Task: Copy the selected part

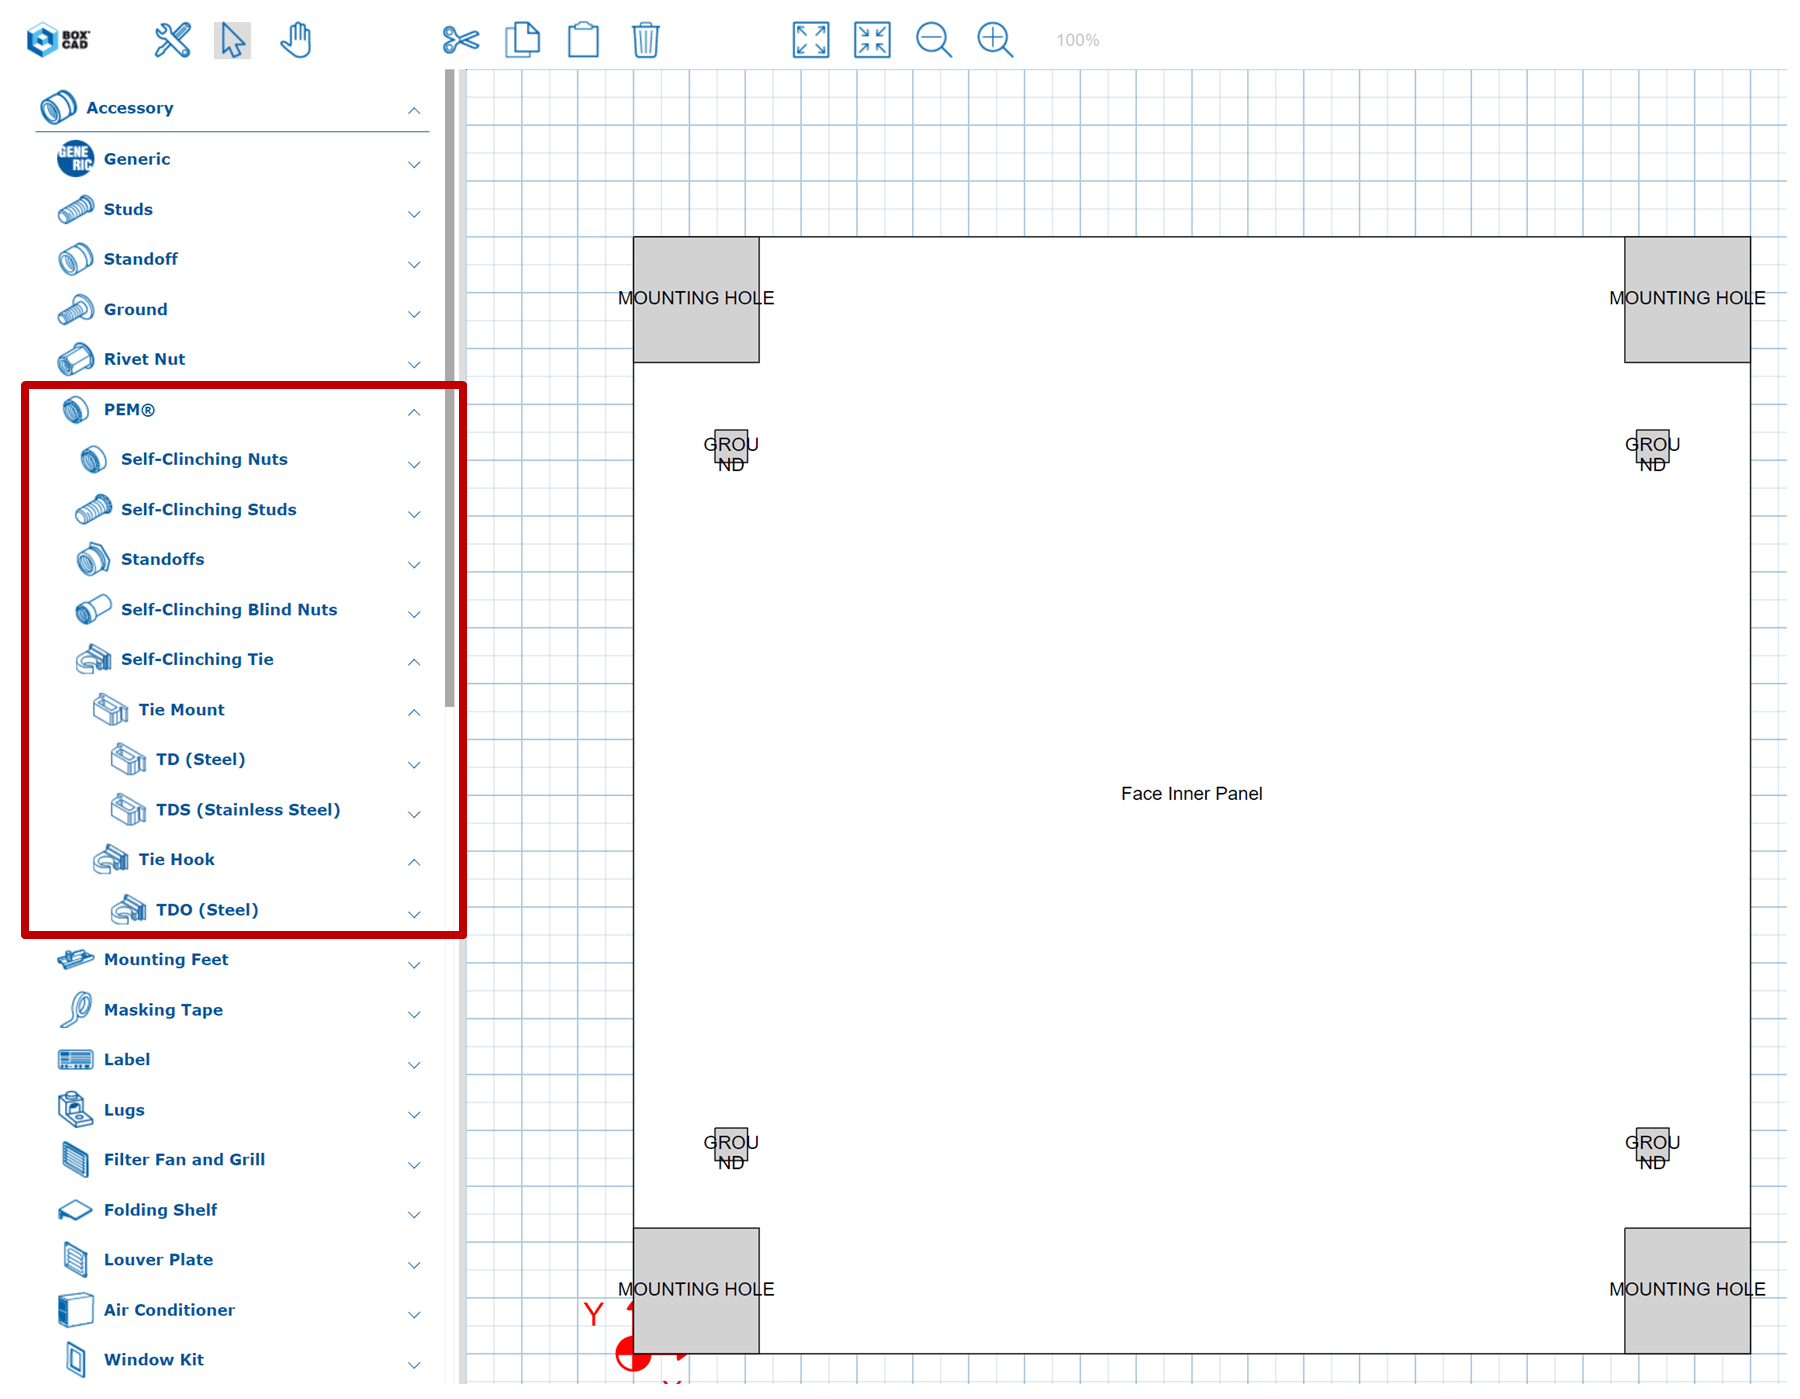Action: 523,40
